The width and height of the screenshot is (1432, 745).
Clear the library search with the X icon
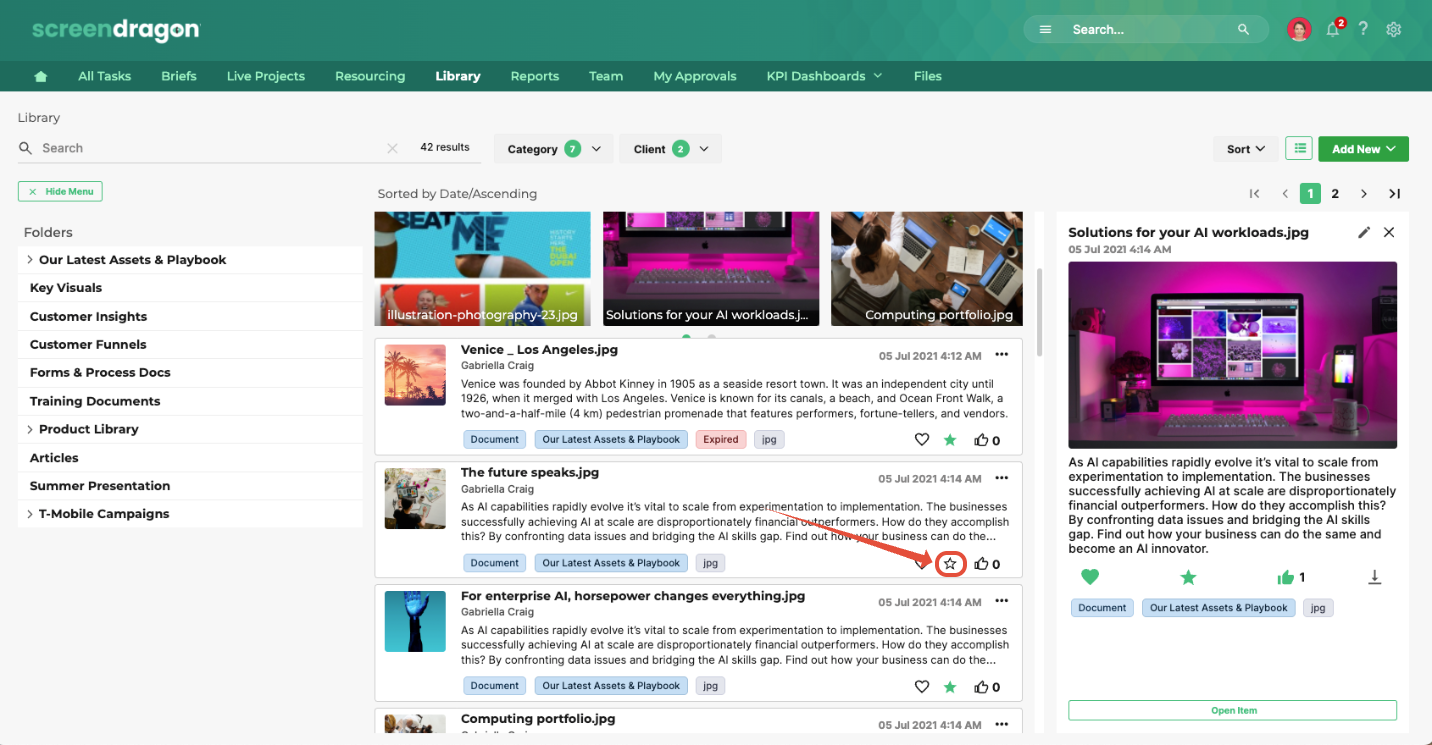[x=392, y=148]
